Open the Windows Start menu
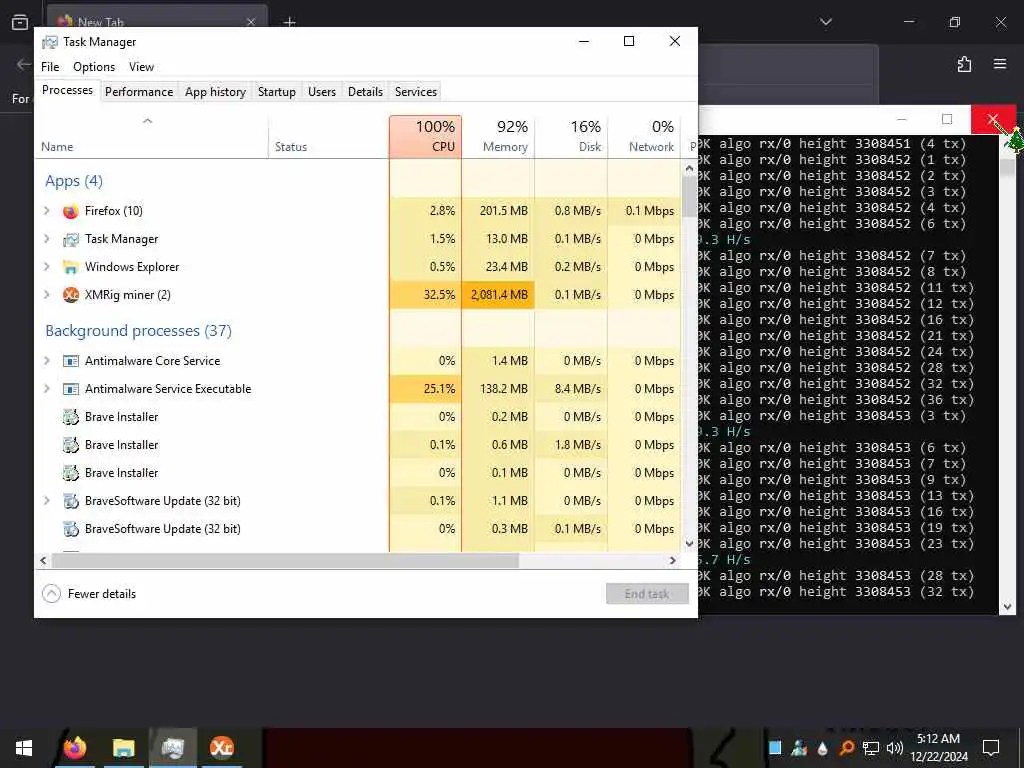Image resolution: width=1024 pixels, height=768 pixels. 24,748
